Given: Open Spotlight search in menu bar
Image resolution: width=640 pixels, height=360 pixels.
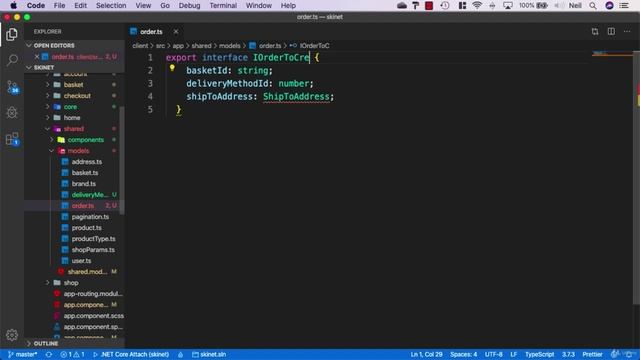Looking at the screenshot, I should tap(593, 6).
